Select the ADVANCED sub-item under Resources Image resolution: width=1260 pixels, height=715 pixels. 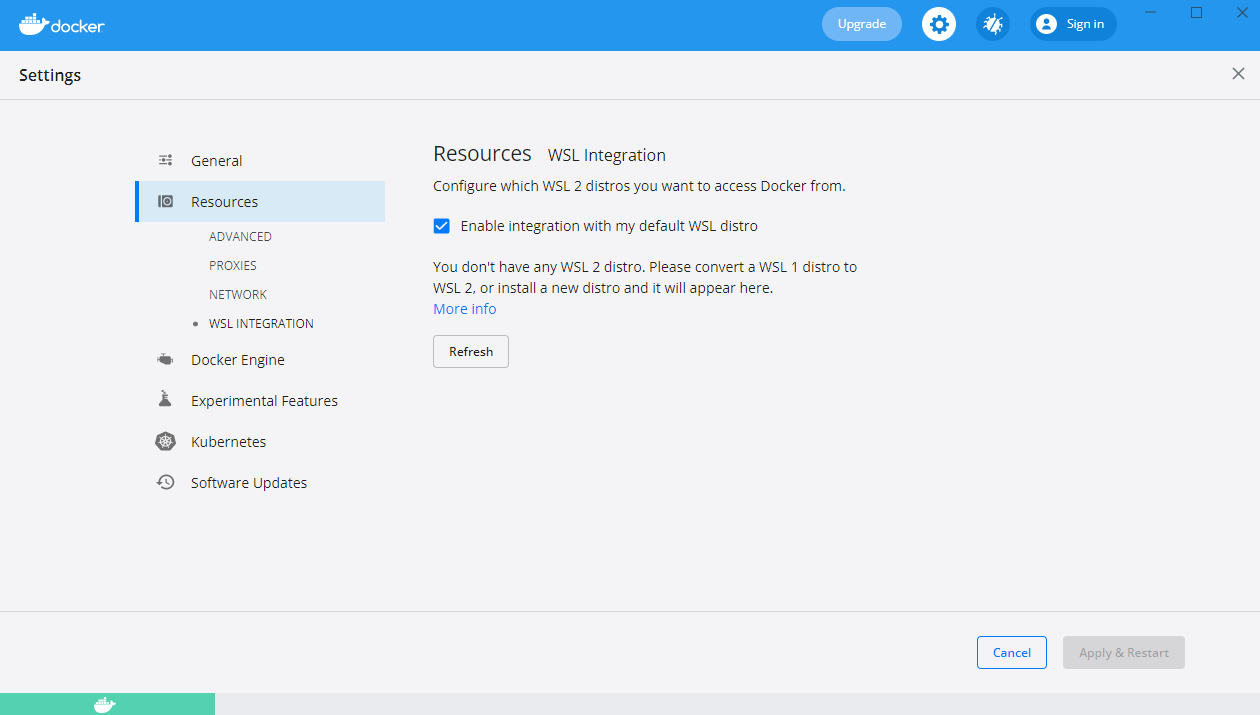pos(240,237)
